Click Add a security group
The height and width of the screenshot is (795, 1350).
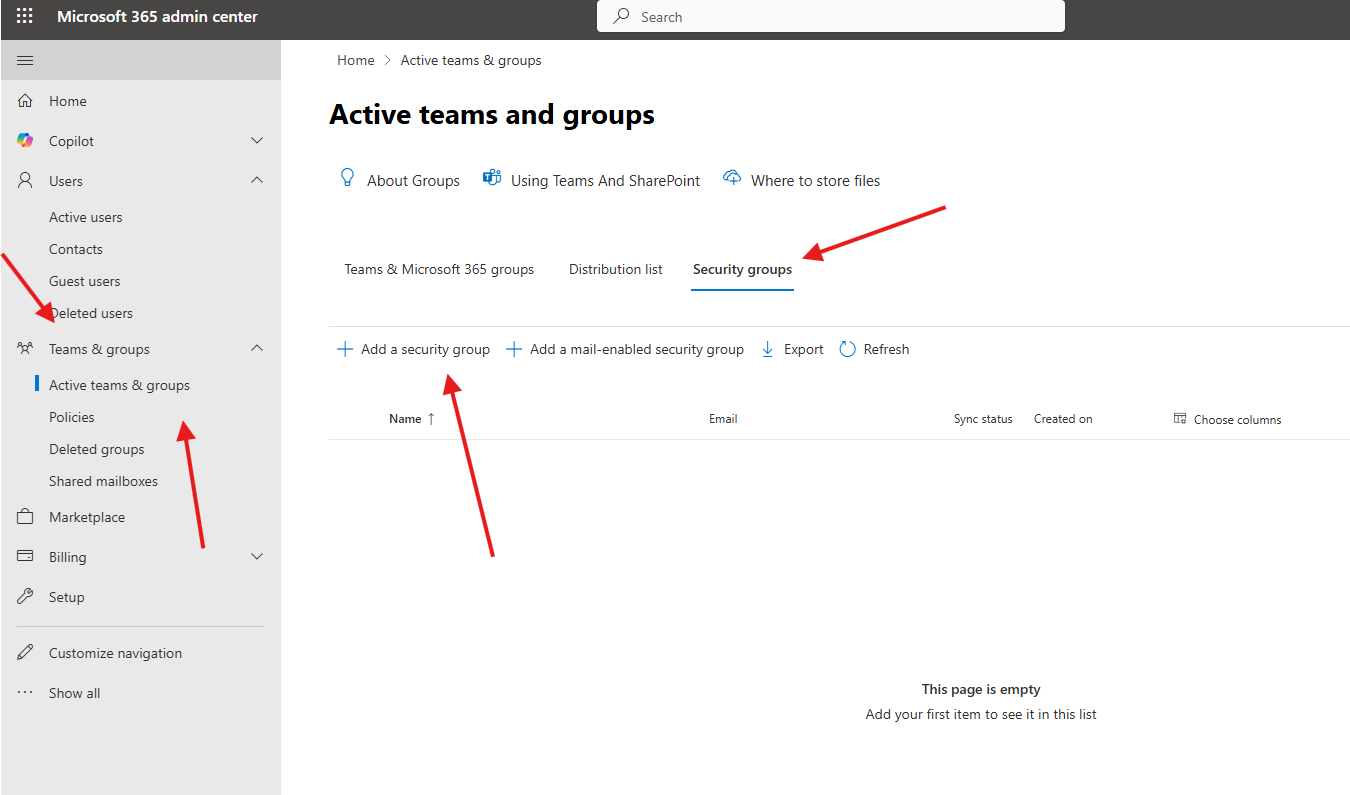414,349
